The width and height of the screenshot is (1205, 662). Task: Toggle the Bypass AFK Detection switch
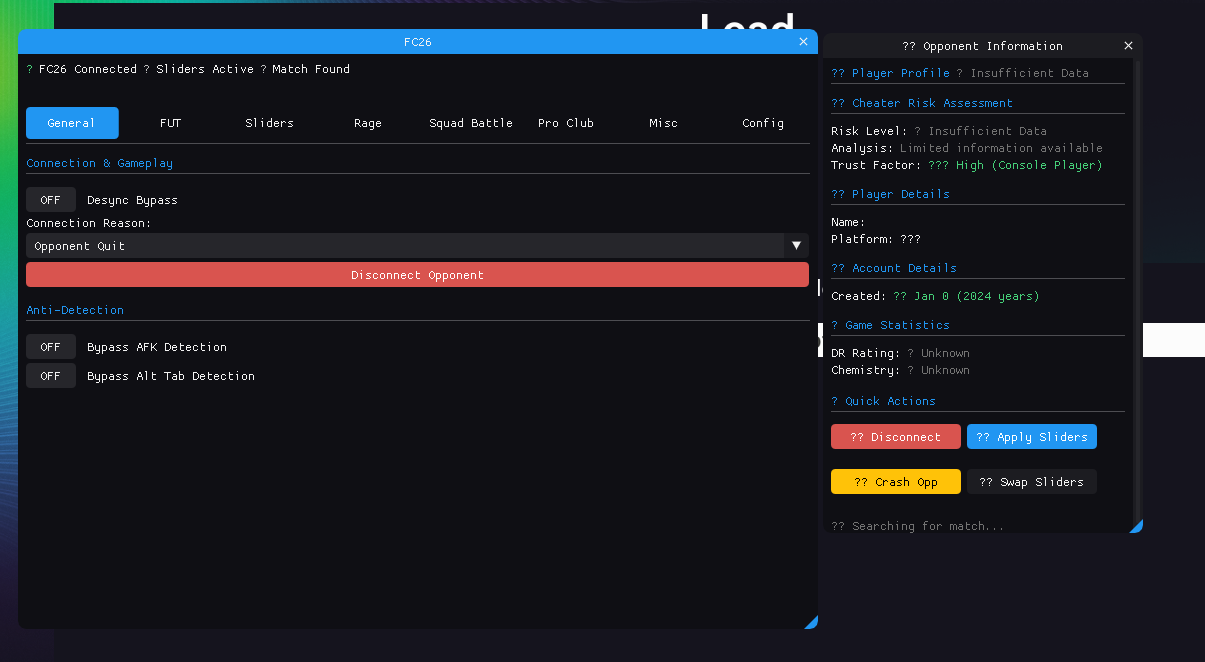(51, 347)
